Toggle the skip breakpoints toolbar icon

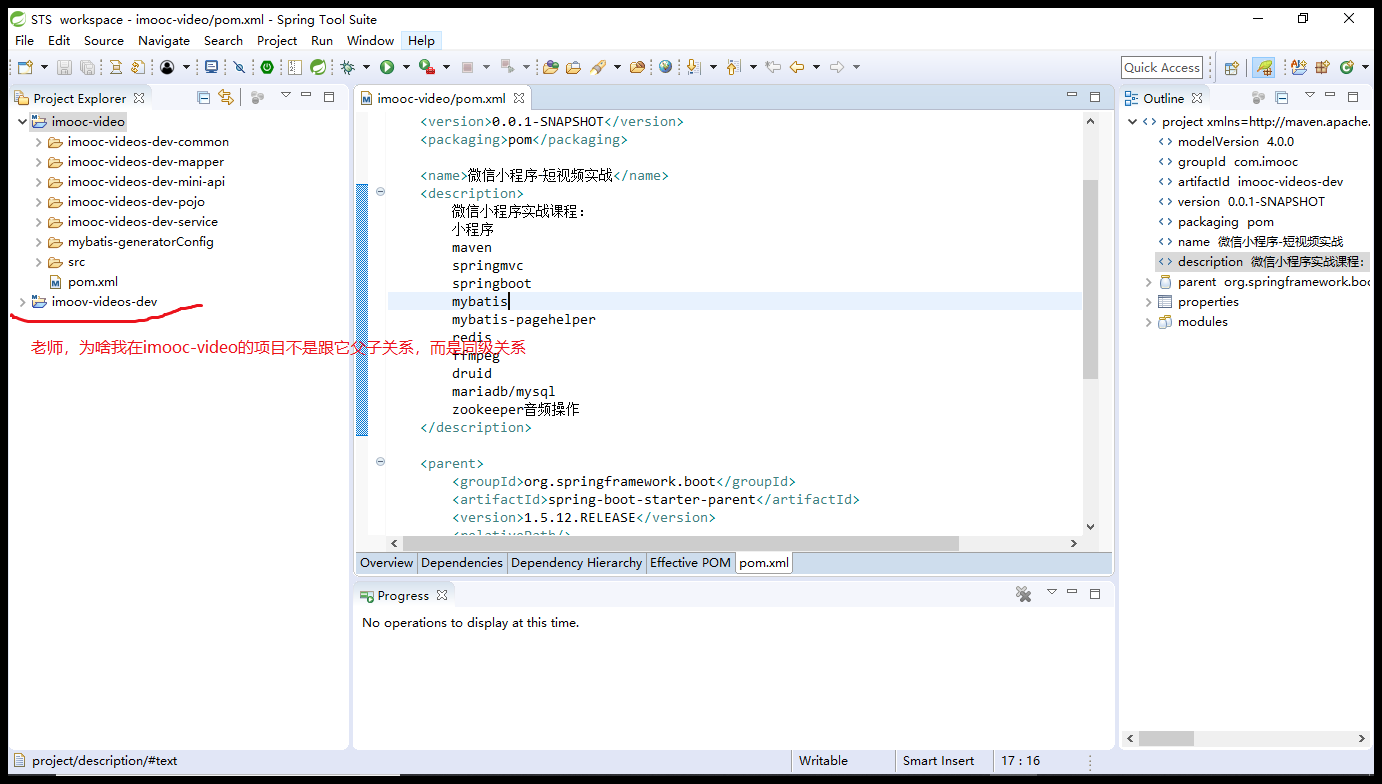[239, 67]
